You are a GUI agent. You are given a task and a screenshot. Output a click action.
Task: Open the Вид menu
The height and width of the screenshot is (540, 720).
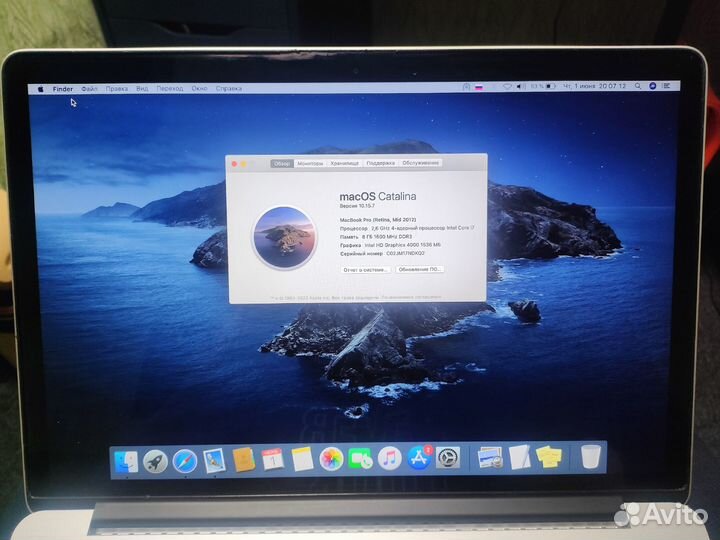[x=142, y=88]
